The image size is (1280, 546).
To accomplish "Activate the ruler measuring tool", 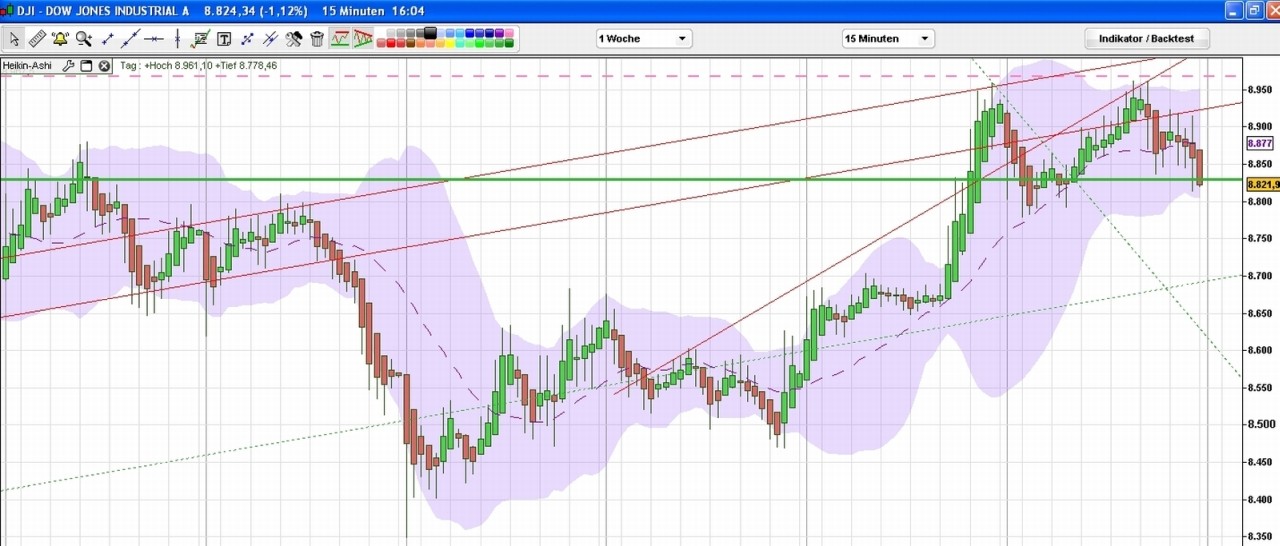I will (x=37, y=39).
